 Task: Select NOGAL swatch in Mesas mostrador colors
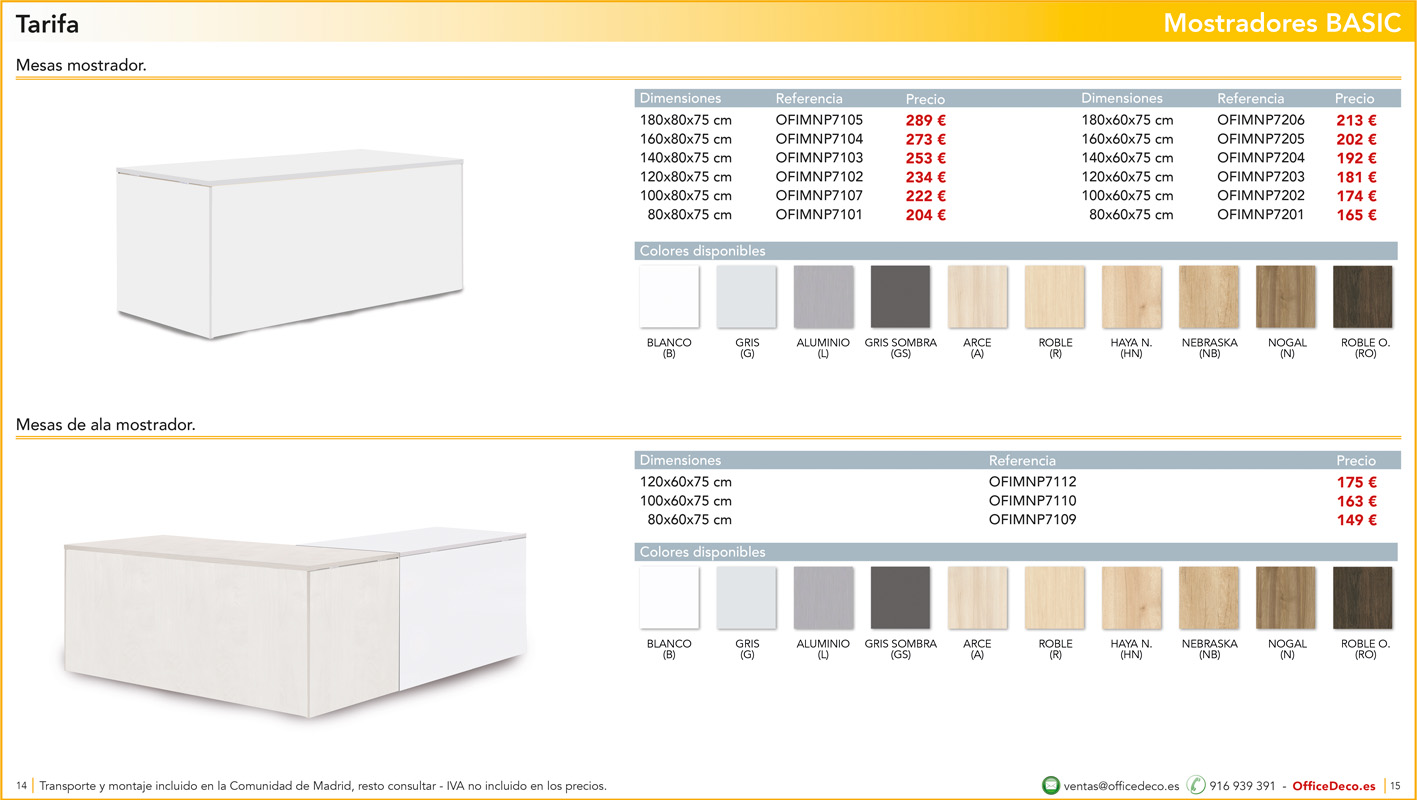tap(1286, 296)
